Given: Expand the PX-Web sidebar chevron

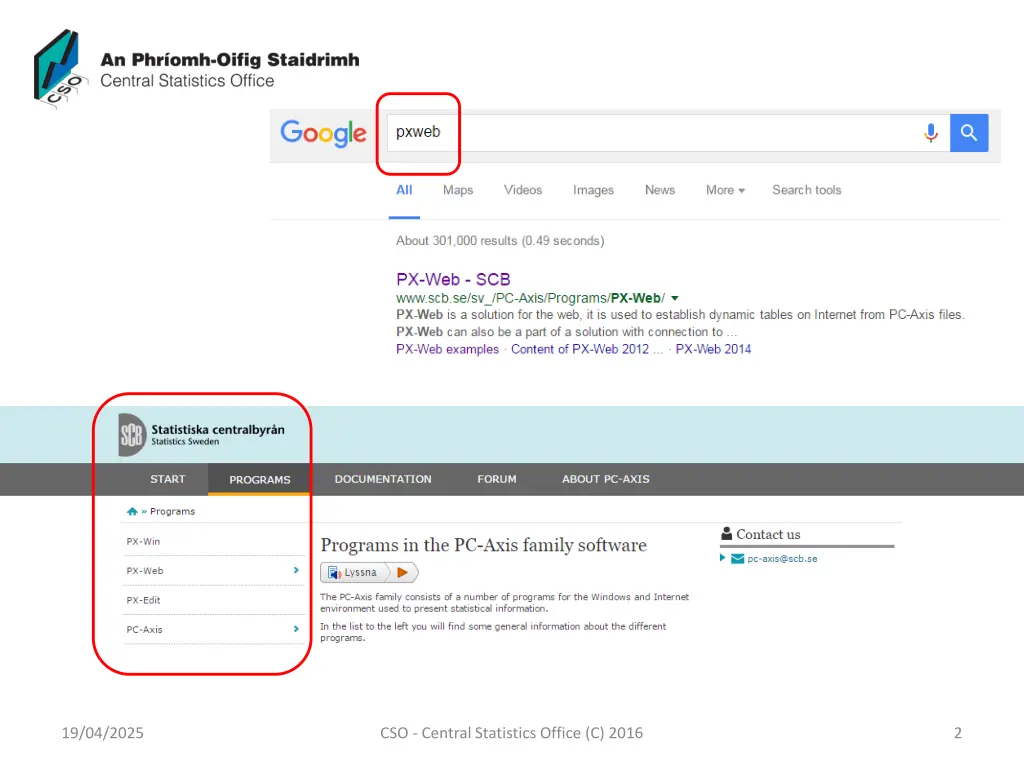Looking at the screenshot, I should click(296, 570).
